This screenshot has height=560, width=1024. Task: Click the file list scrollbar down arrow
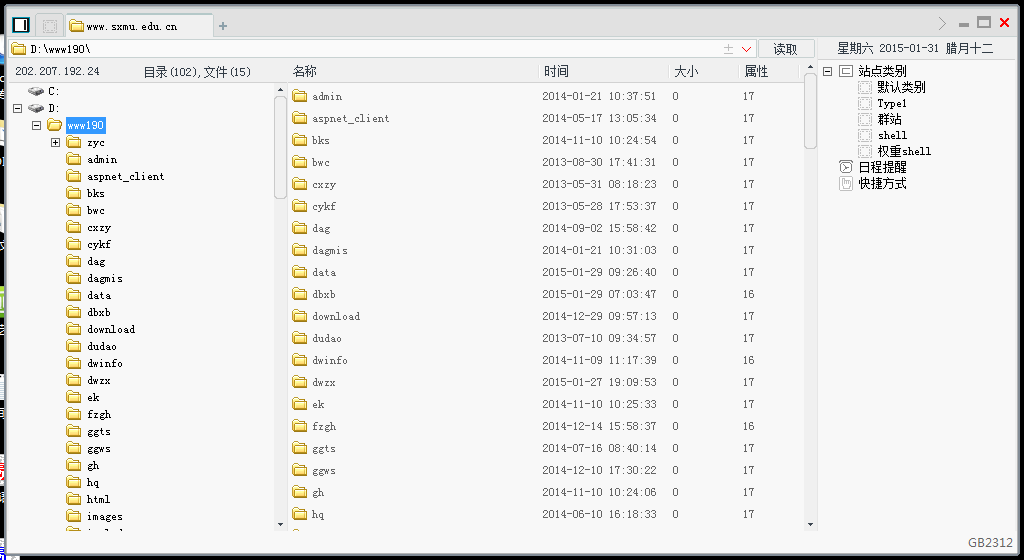tap(810, 524)
